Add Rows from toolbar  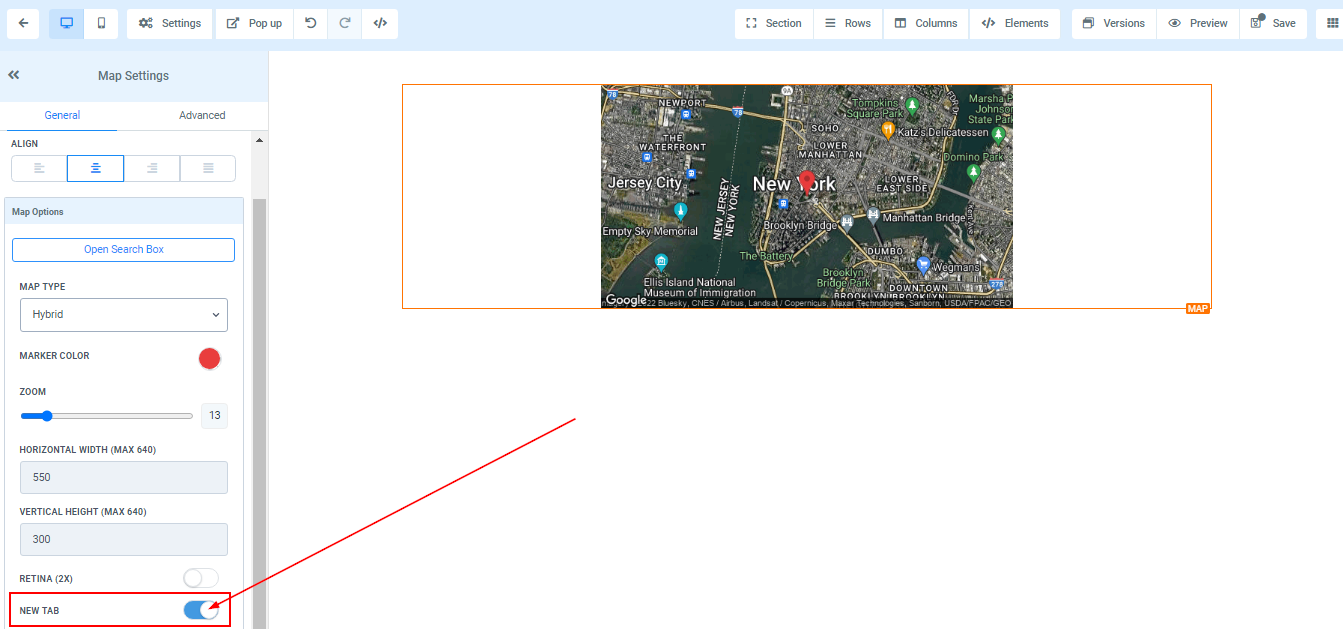[848, 23]
